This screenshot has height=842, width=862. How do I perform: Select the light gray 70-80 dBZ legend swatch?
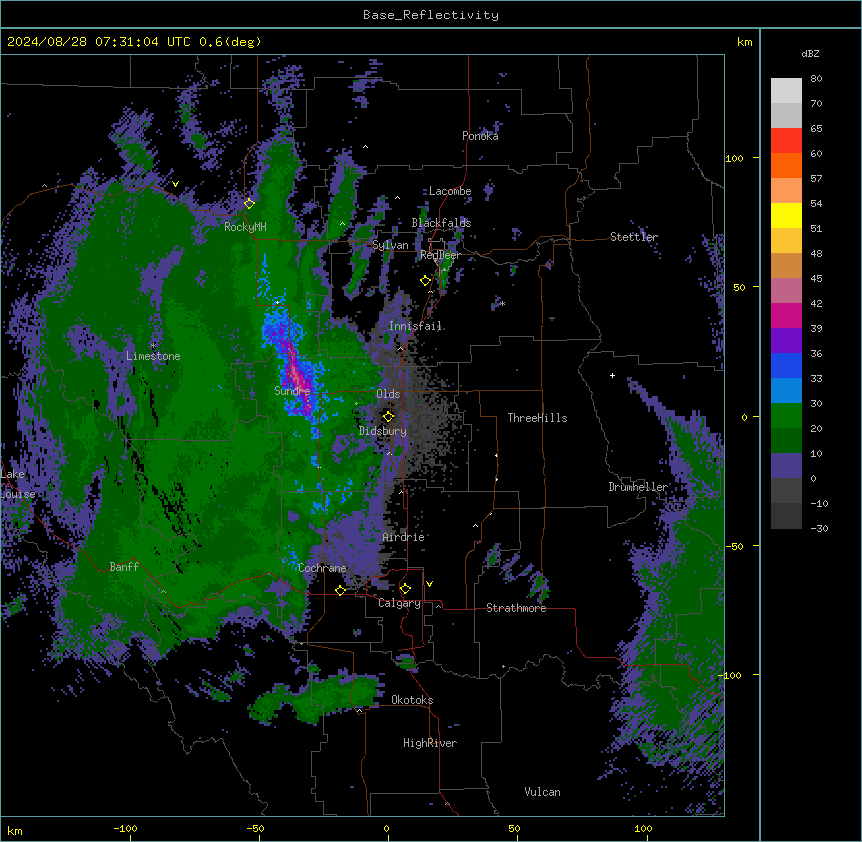coord(786,91)
